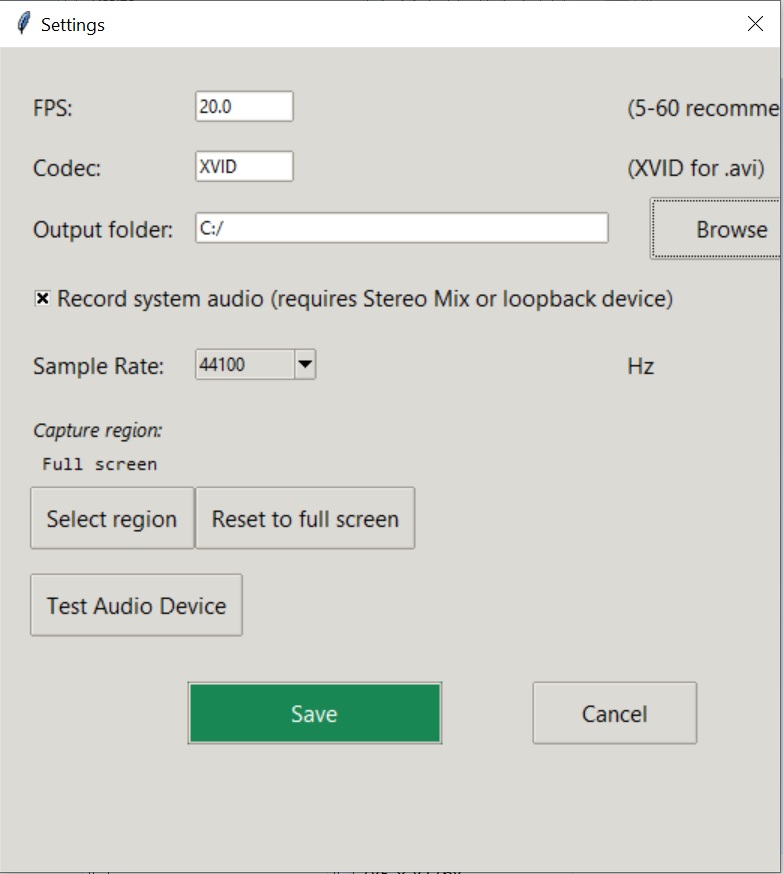The height and width of the screenshot is (874, 783).
Task: Expand the Sample Rate dropdown arrow
Action: coord(305,365)
